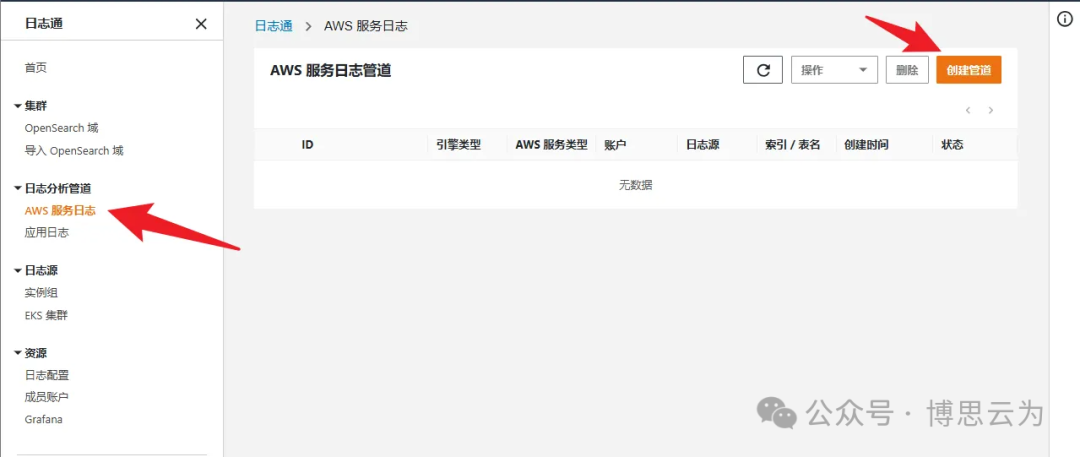
Task: Open Grafana in the sidebar
Action: 44,419
